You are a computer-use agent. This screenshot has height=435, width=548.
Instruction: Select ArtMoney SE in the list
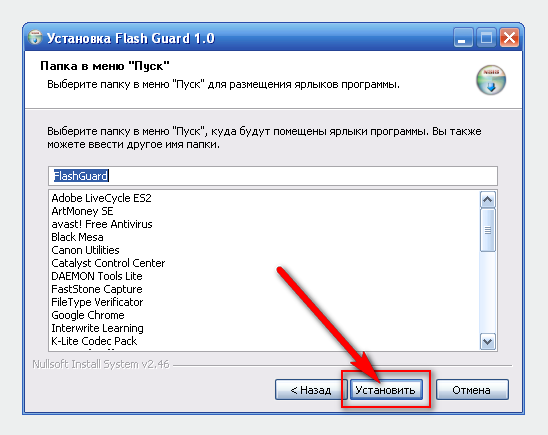pyautogui.click(x=82, y=211)
